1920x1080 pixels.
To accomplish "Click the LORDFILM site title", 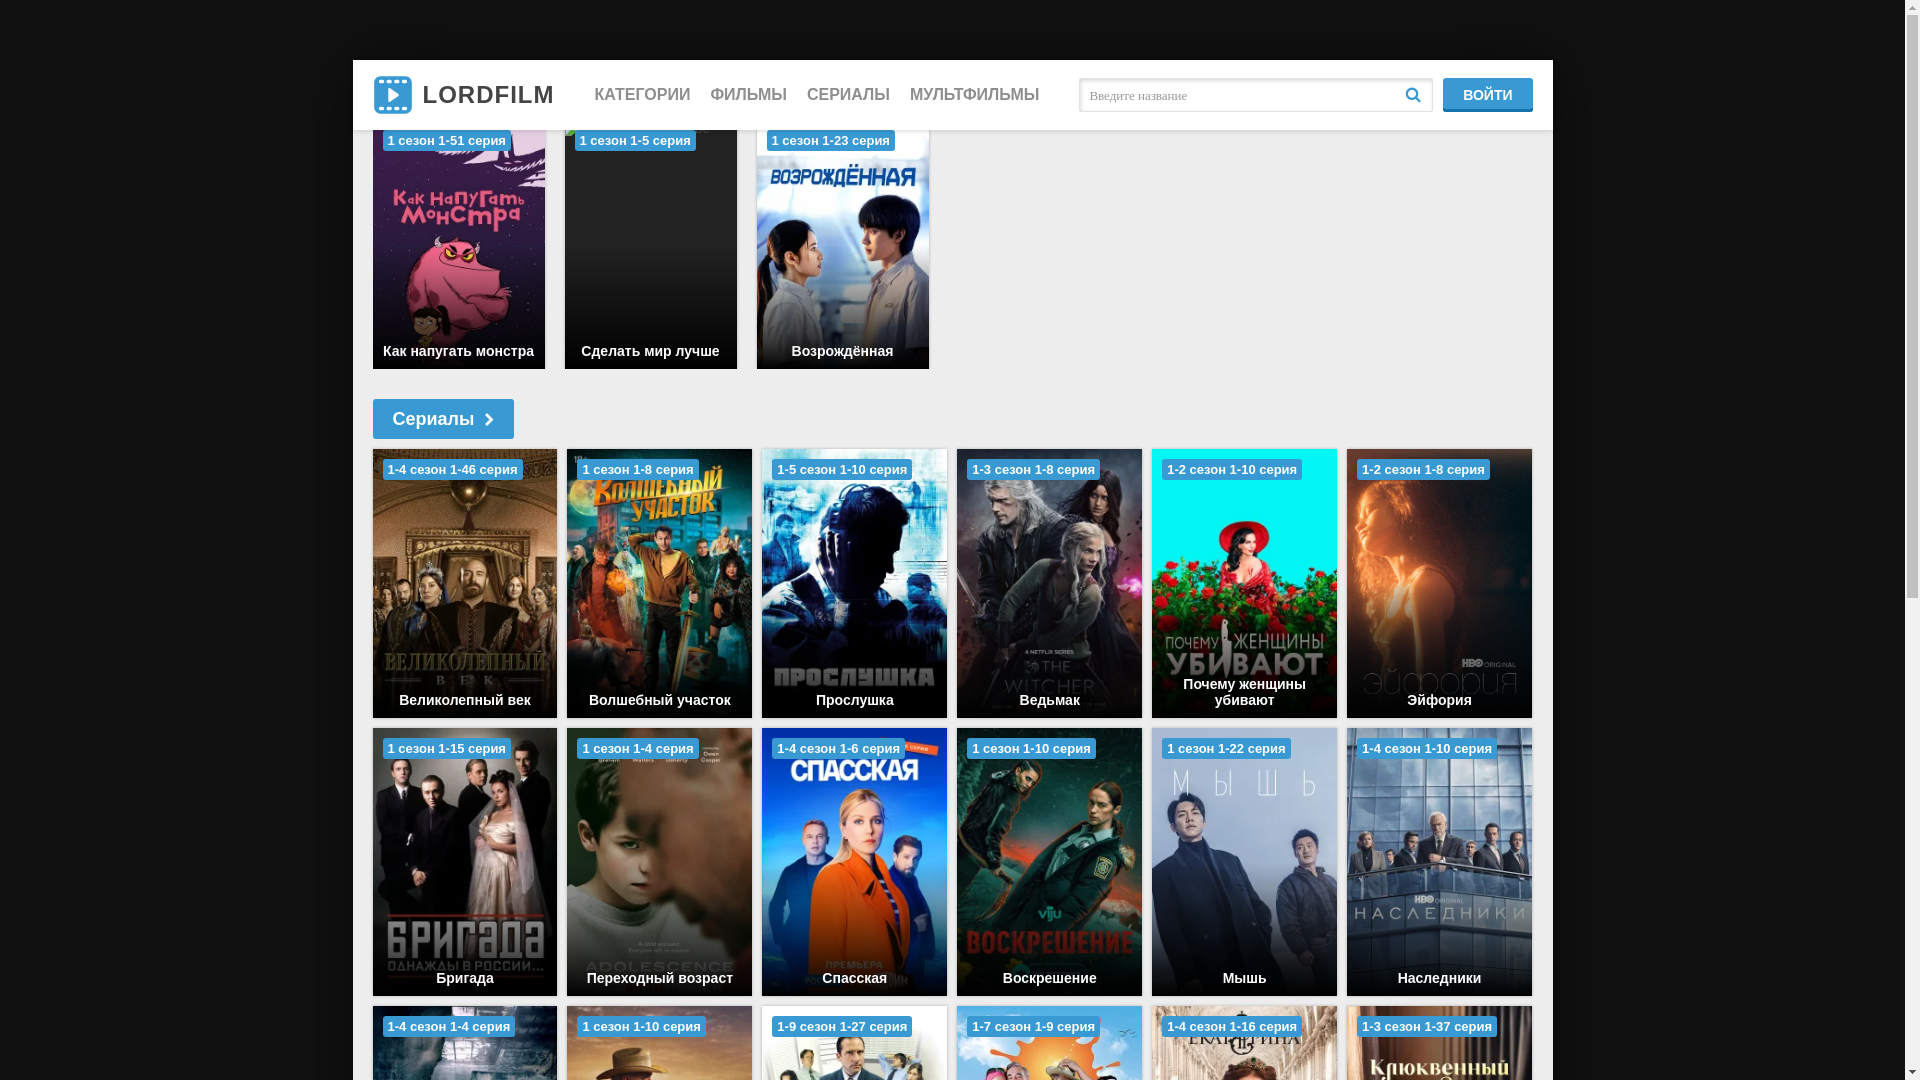I will (488, 95).
